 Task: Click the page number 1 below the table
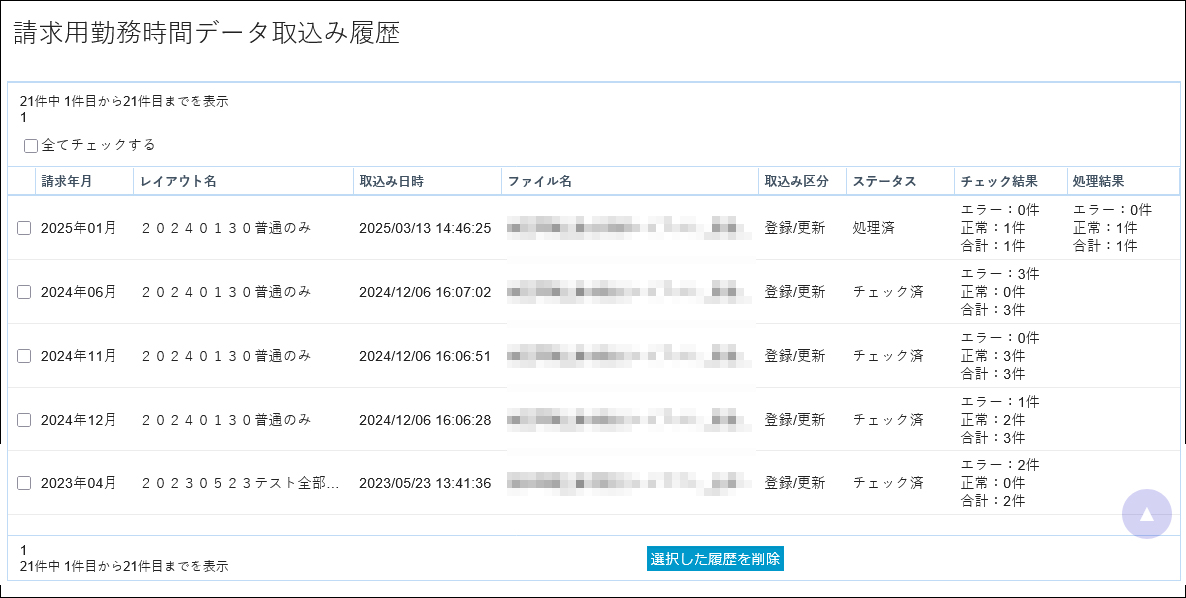[23, 550]
